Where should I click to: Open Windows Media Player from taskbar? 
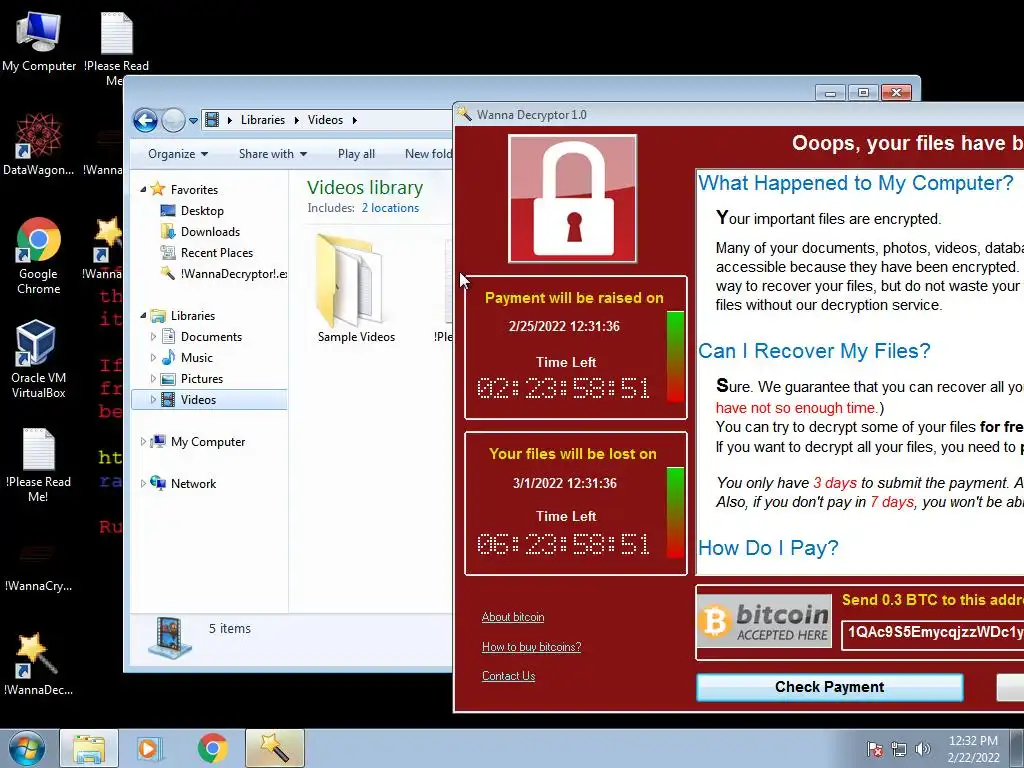(148, 748)
